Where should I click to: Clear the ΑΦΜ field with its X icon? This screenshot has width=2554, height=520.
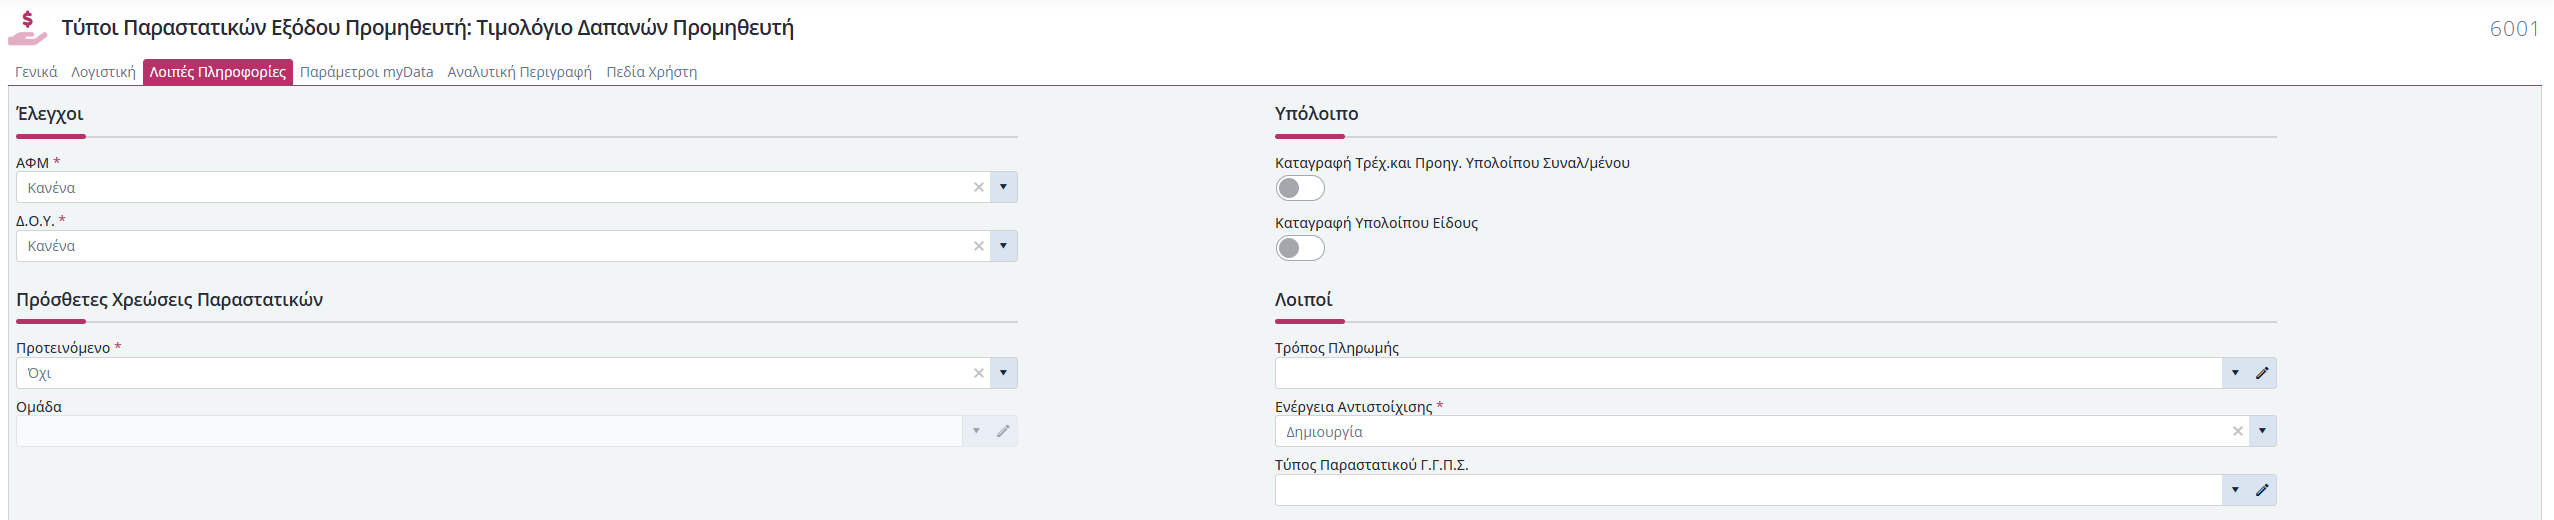click(979, 187)
